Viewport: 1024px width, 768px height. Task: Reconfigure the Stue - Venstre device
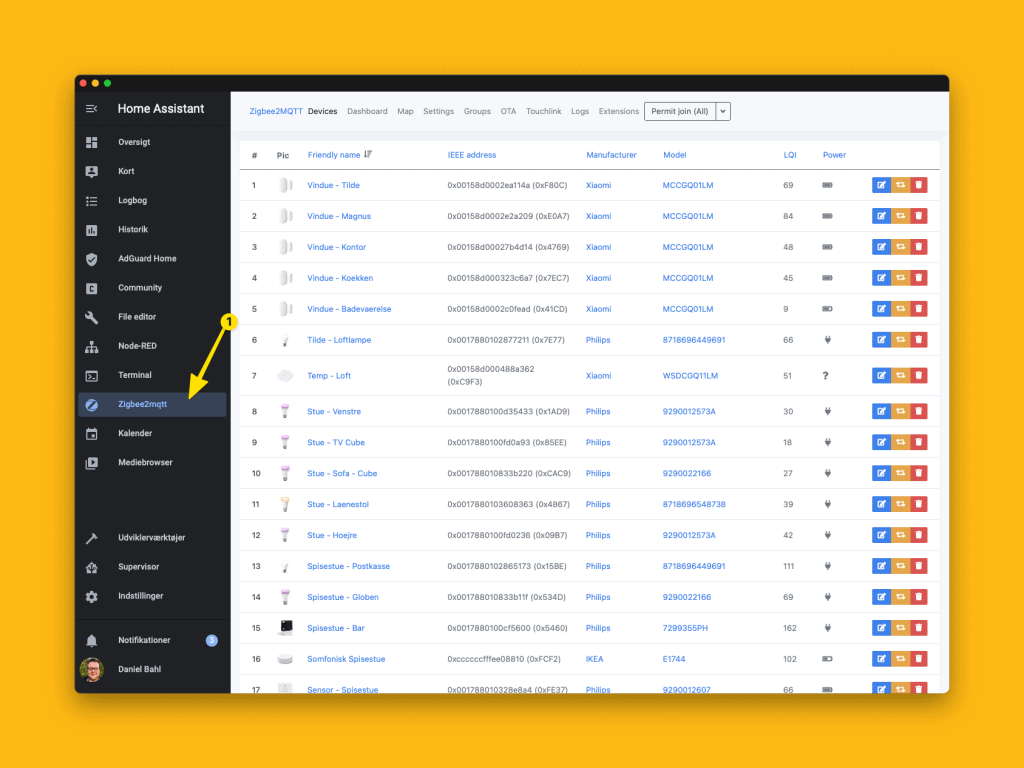pyautogui.click(x=900, y=411)
